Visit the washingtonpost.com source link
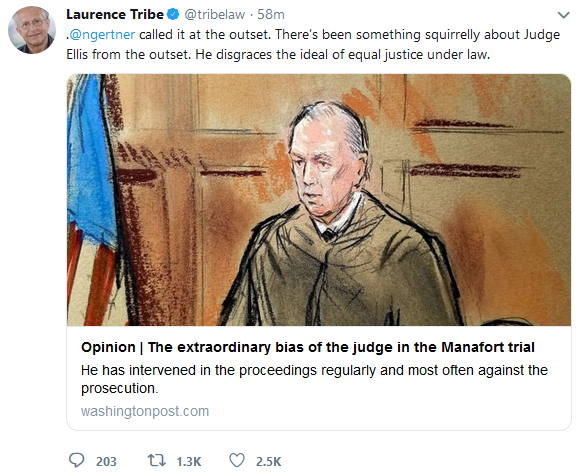Screen dimensions: 579x475 (x=145, y=411)
